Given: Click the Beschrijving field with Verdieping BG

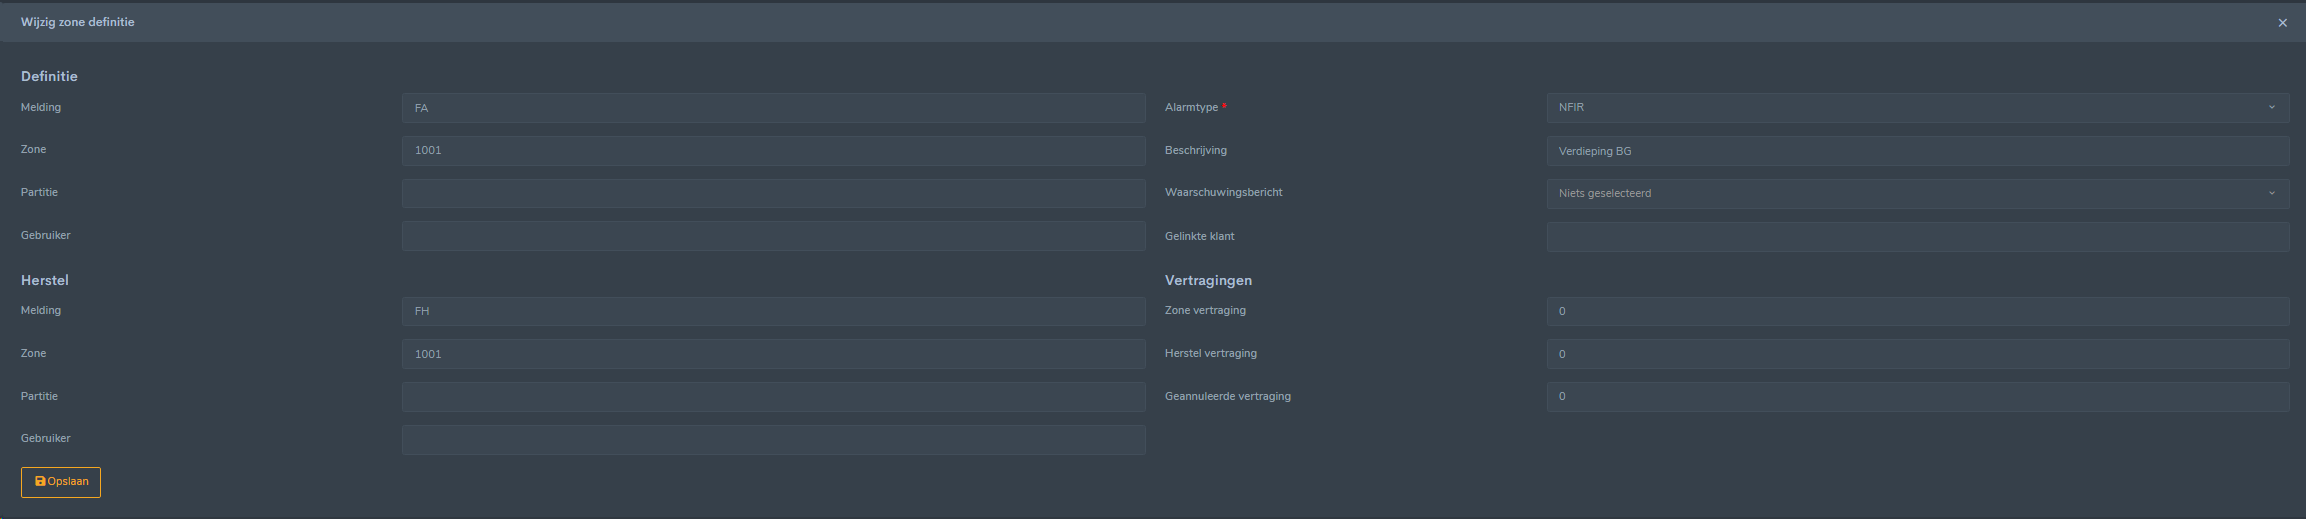Looking at the screenshot, I should (x=1917, y=151).
